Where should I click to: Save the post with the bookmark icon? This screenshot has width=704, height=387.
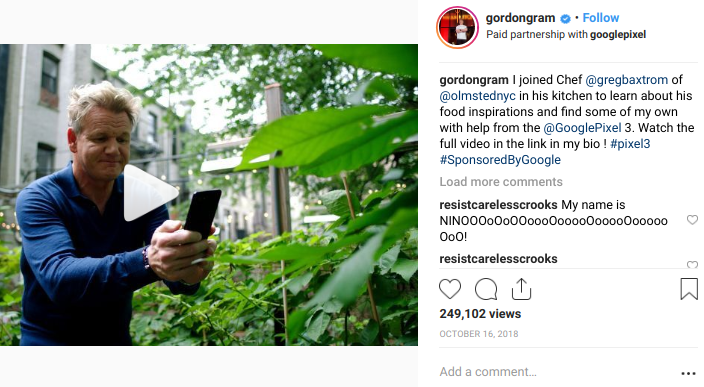click(x=689, y=289)
